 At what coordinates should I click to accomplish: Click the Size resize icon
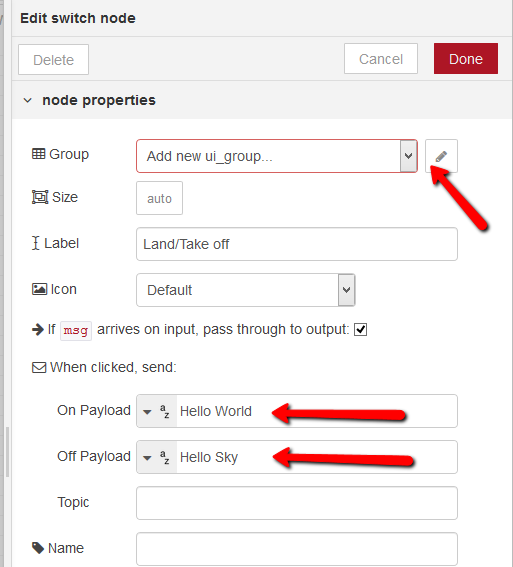click(40, 197)
